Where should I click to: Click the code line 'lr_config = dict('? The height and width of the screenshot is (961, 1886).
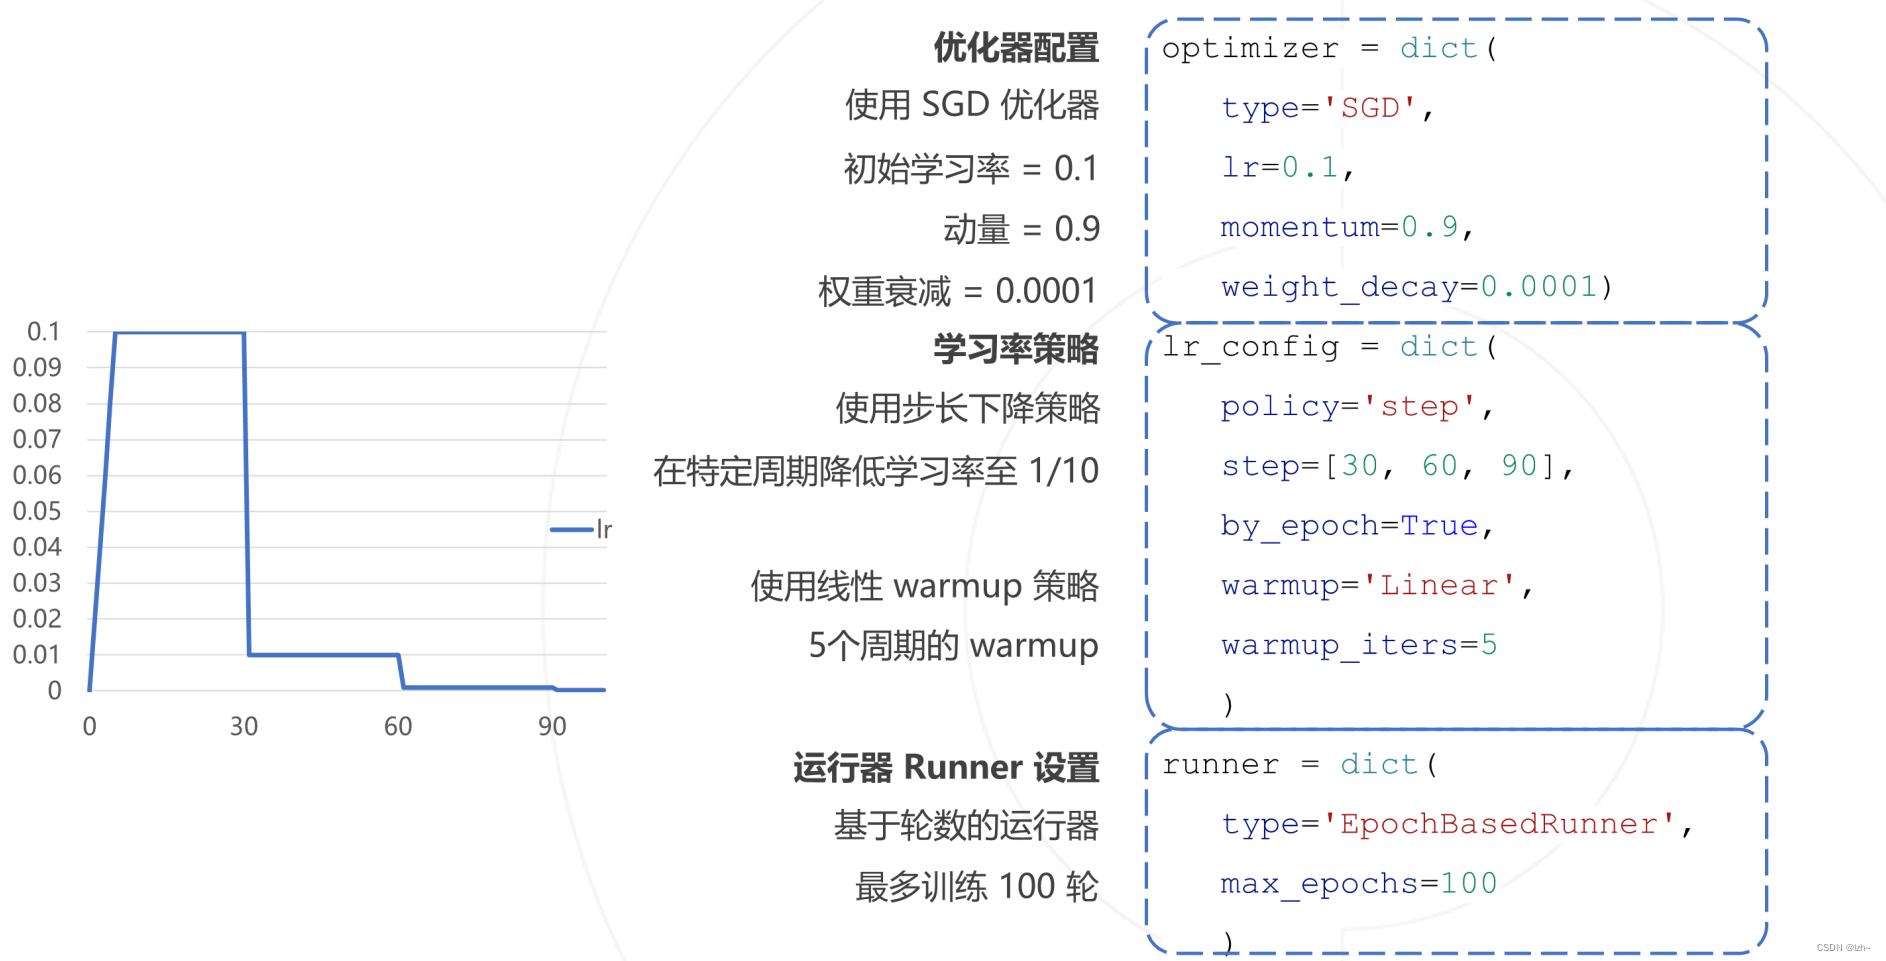(1330, 347)
